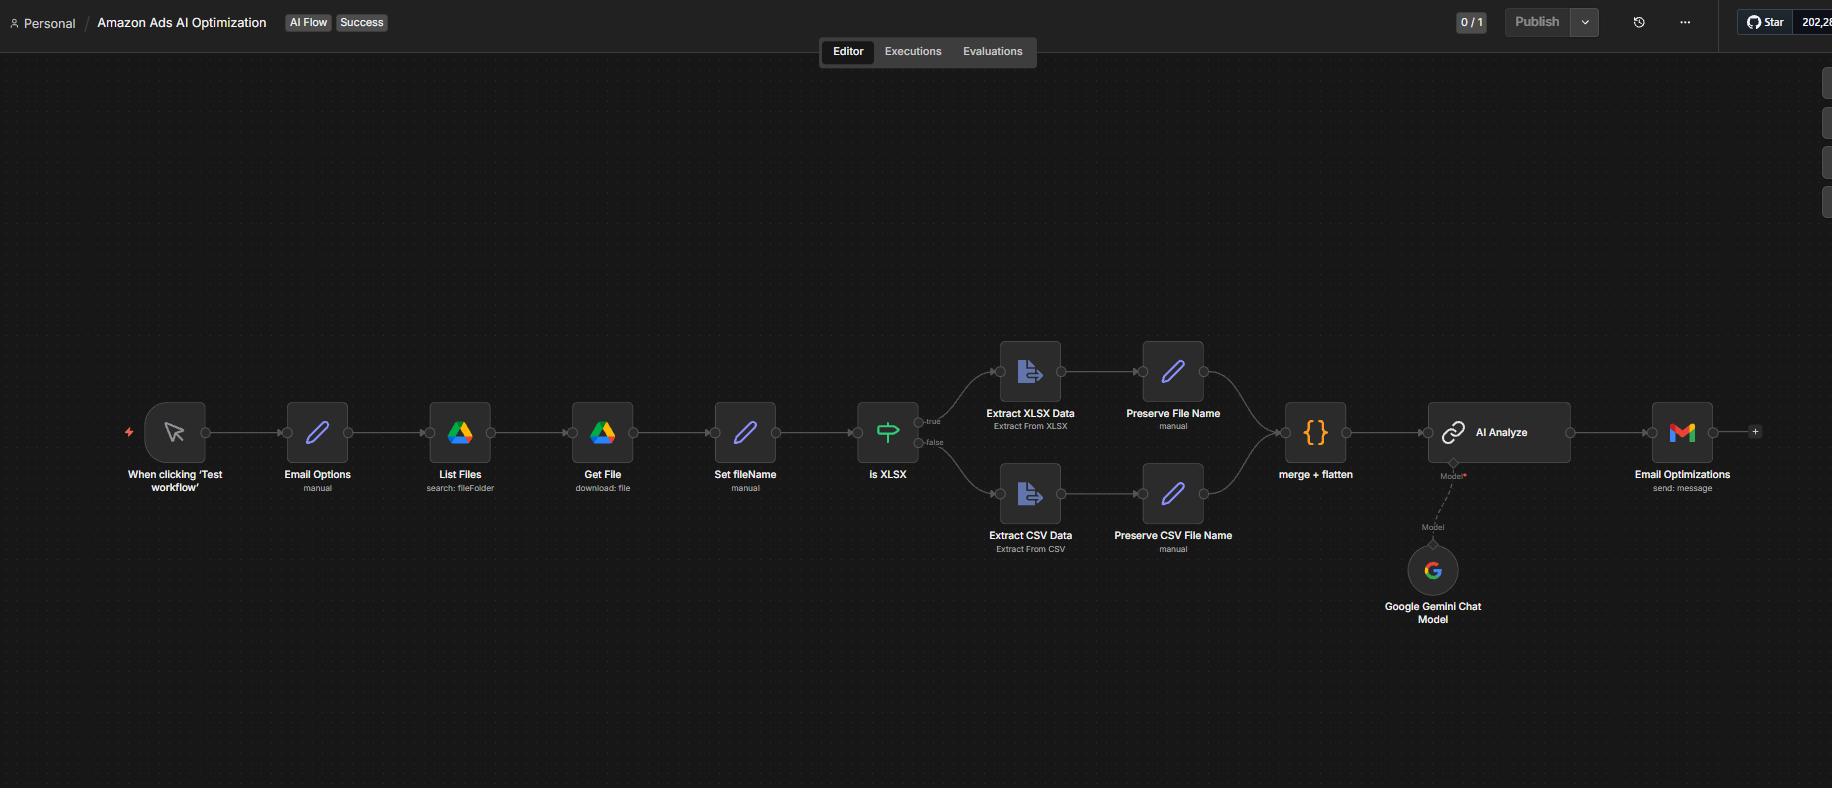1832x788 pixels.
Task: Switch to the Executions tab
Action: (913, 52)
